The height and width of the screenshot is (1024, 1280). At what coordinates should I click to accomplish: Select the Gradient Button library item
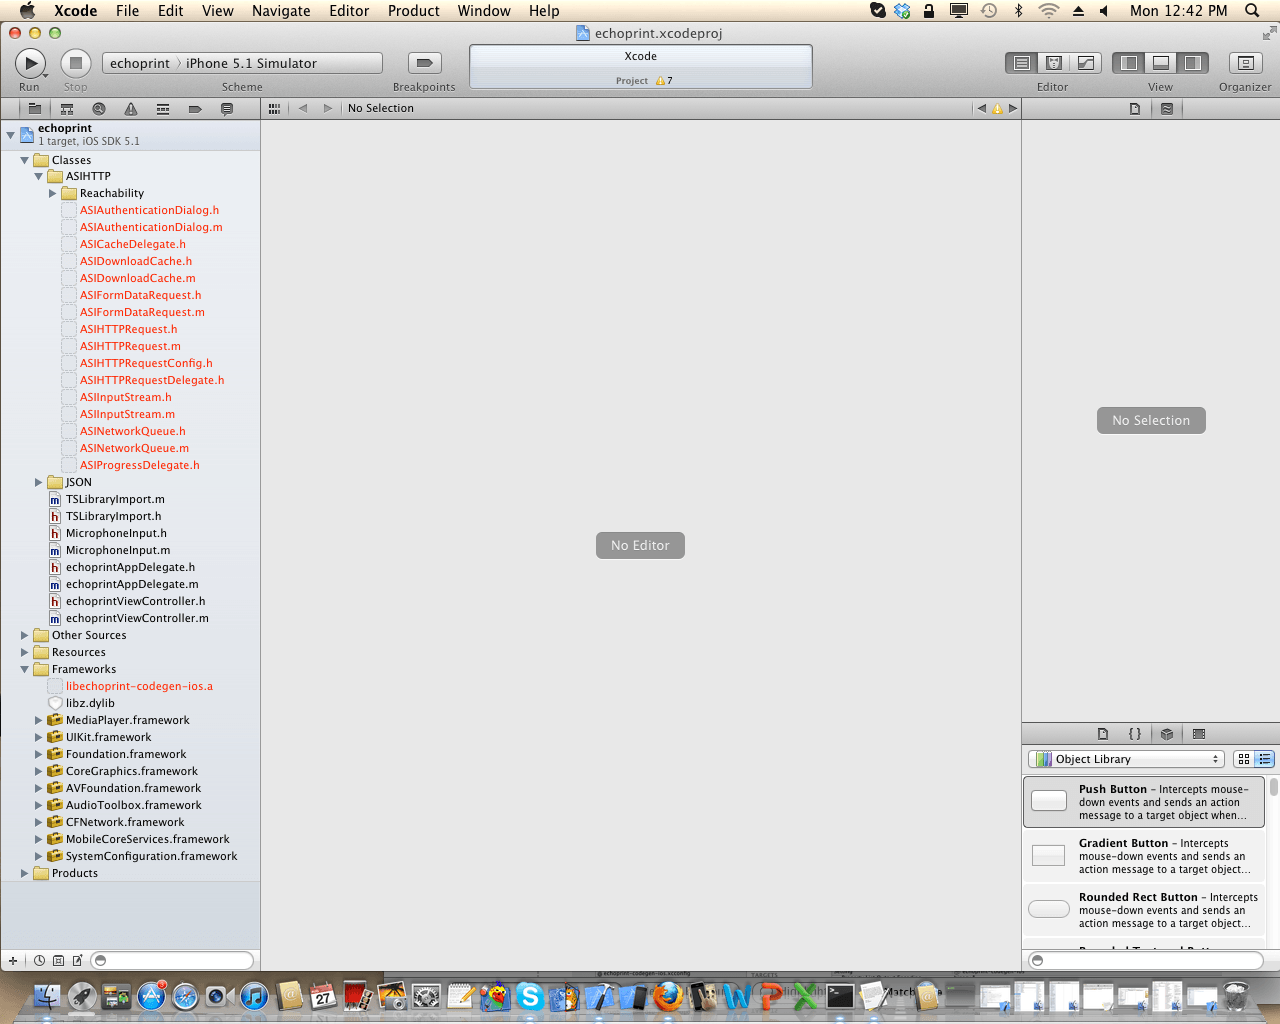[x=1144, y=856]
